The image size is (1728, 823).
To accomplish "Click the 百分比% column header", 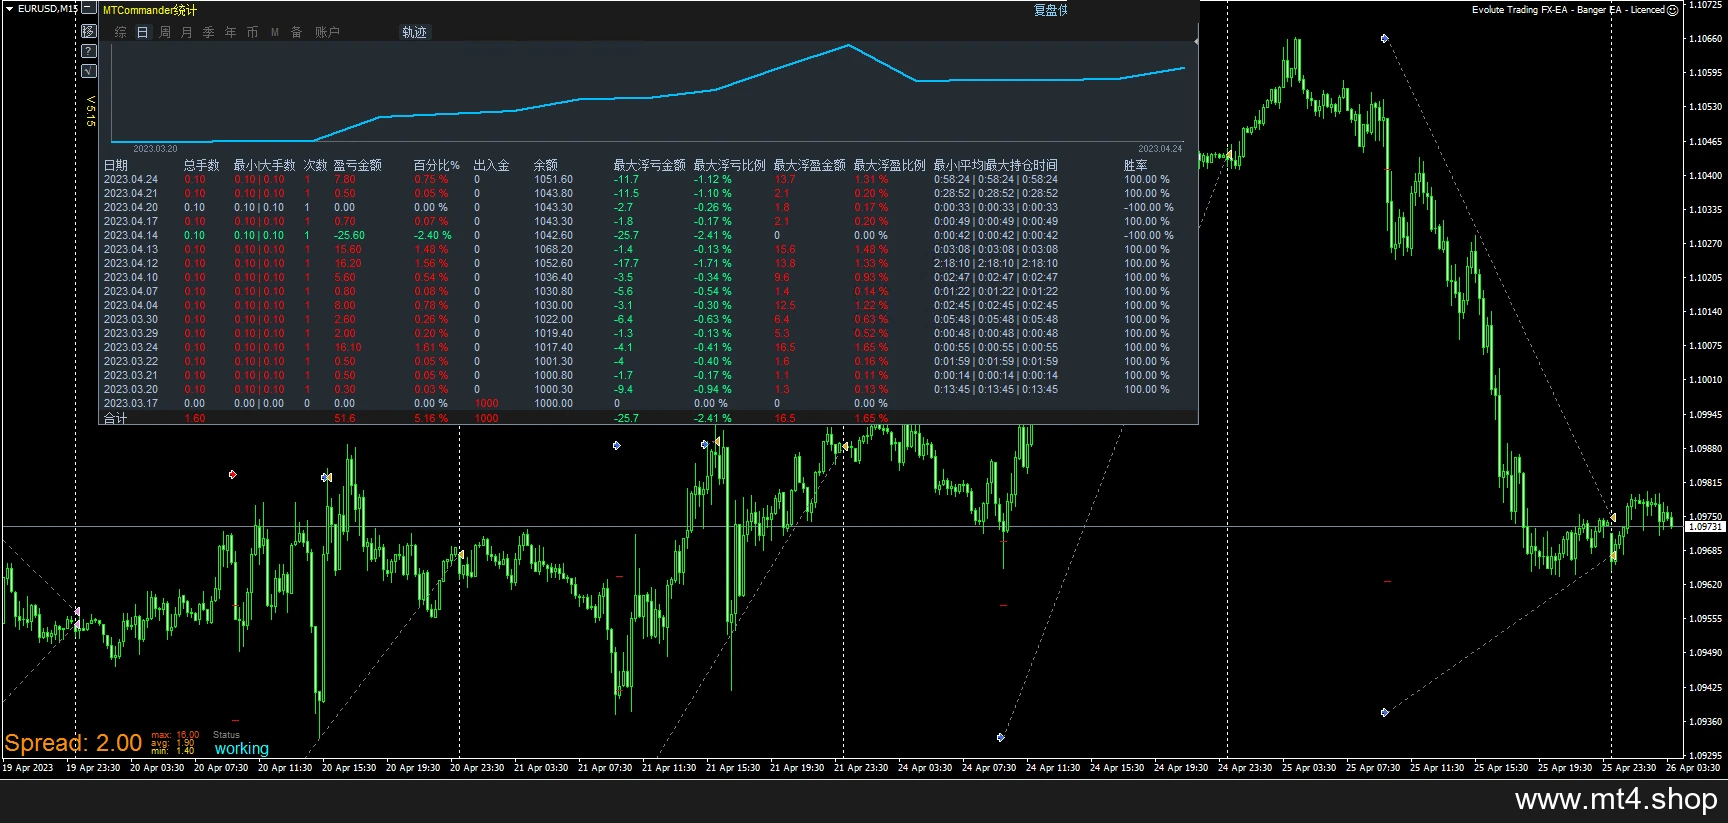I will 436,165.
